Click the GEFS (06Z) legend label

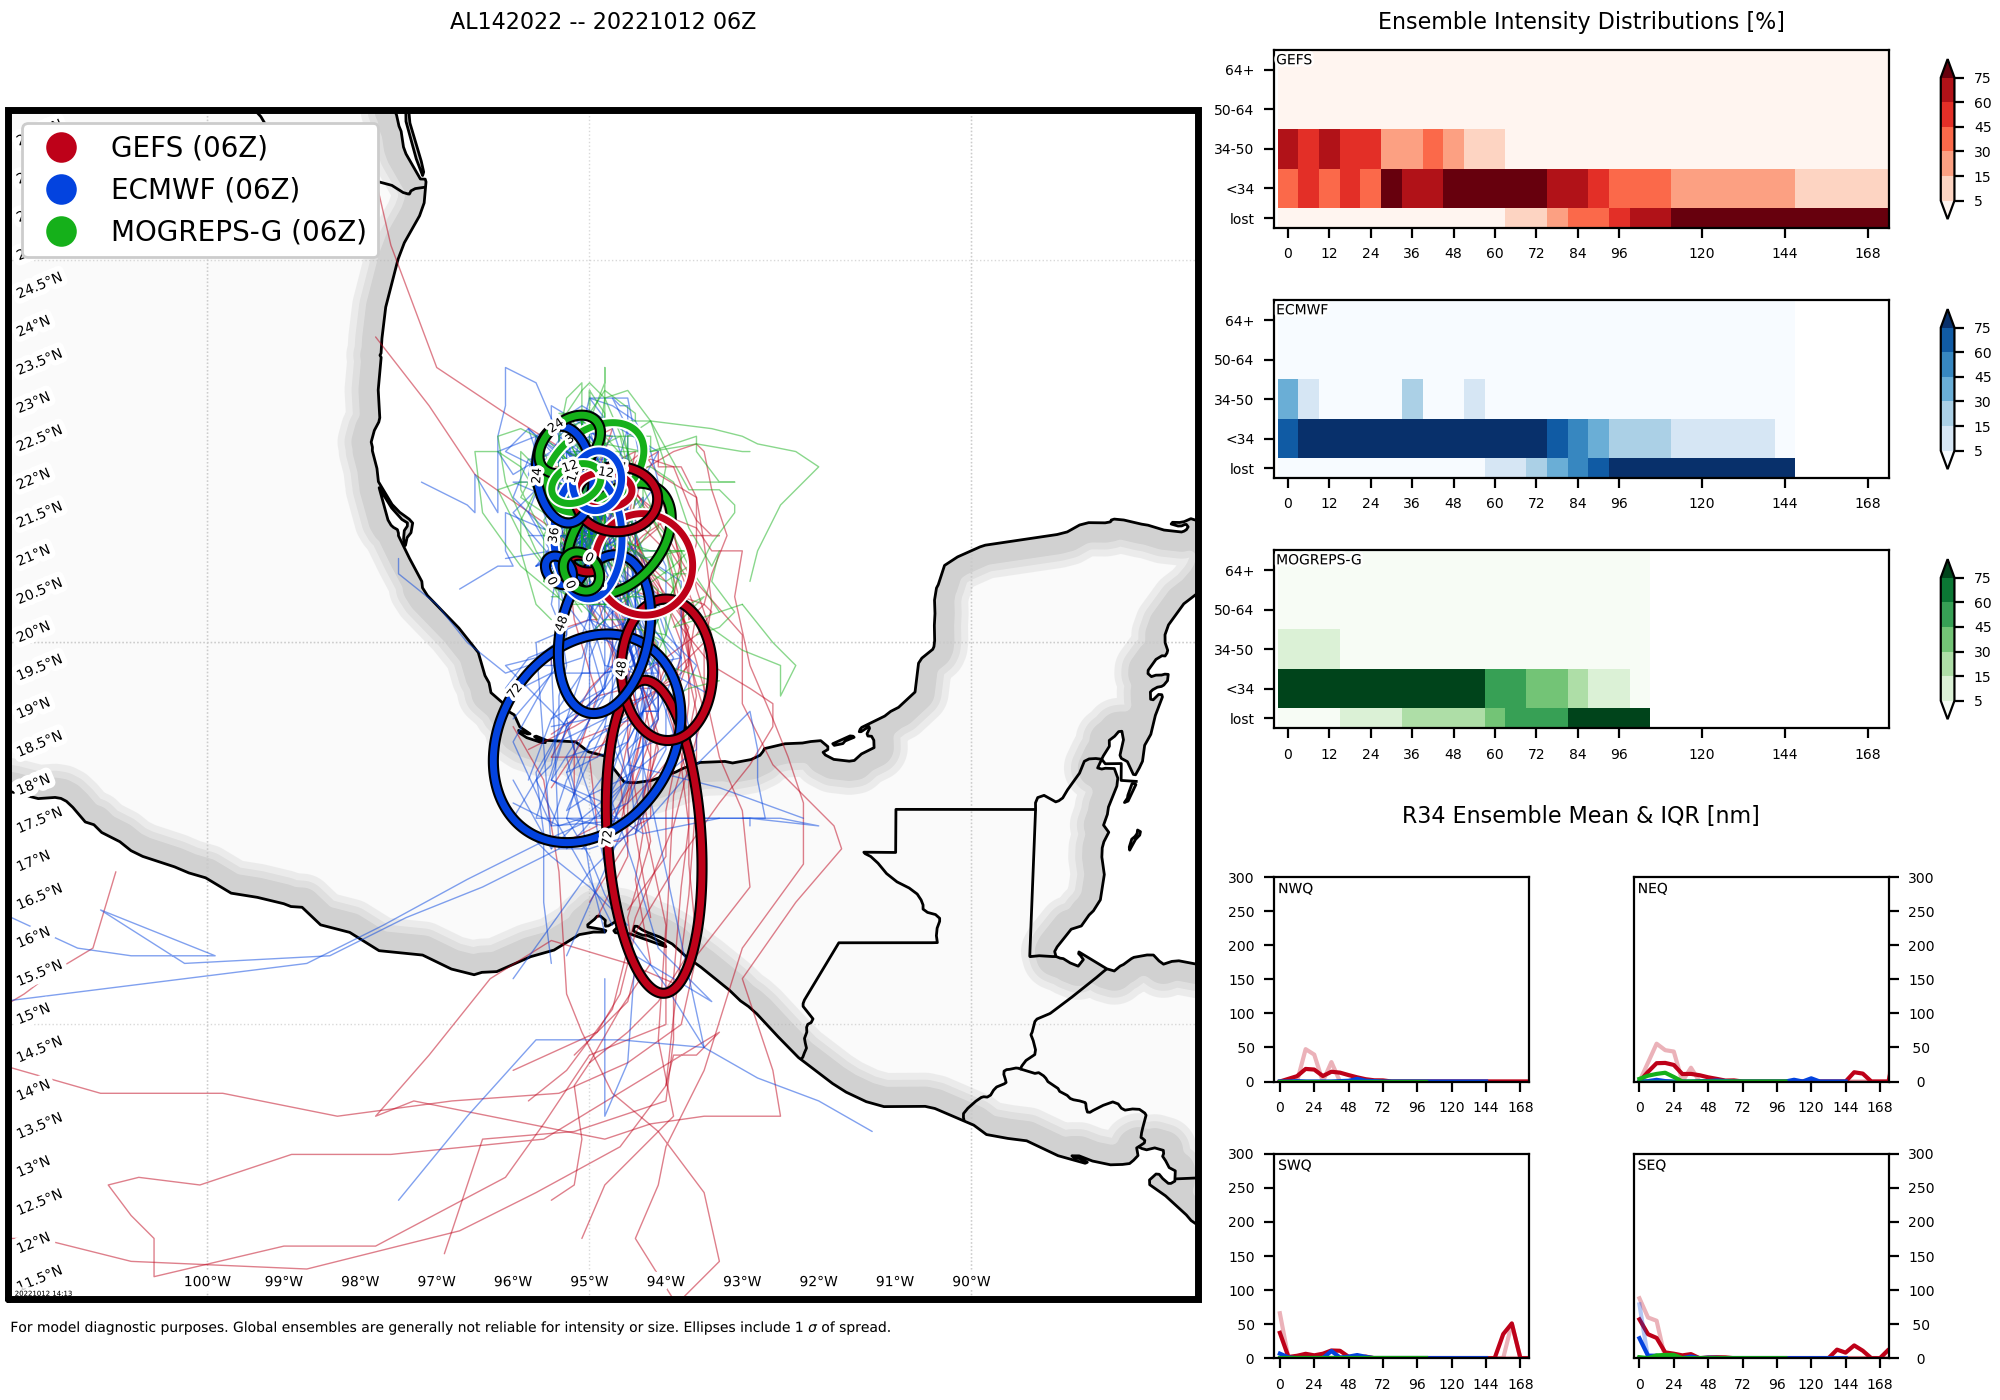point(189,147)
